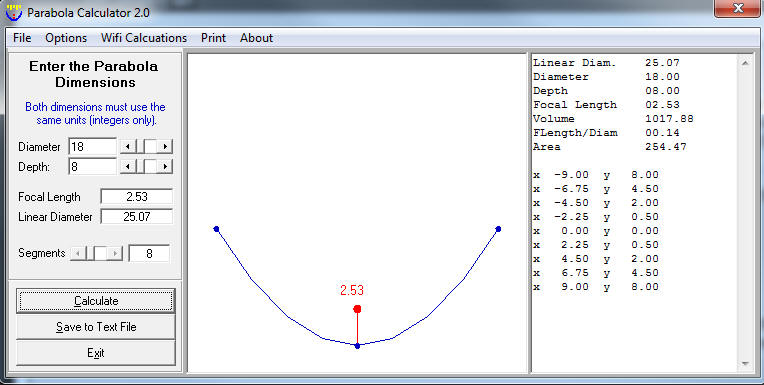Screen dimensions: 764x385
Task: Click the Linear Diam. 25.07 result line
Action: tap(606, 63)
